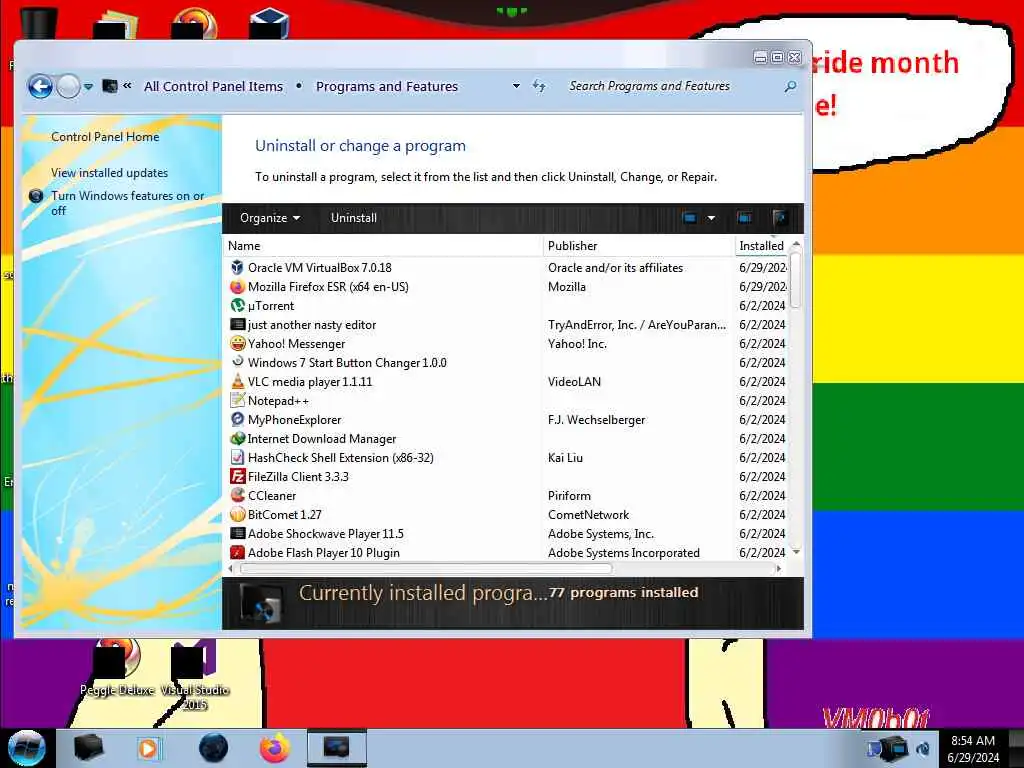Go back with the Back arrow button

40,86
